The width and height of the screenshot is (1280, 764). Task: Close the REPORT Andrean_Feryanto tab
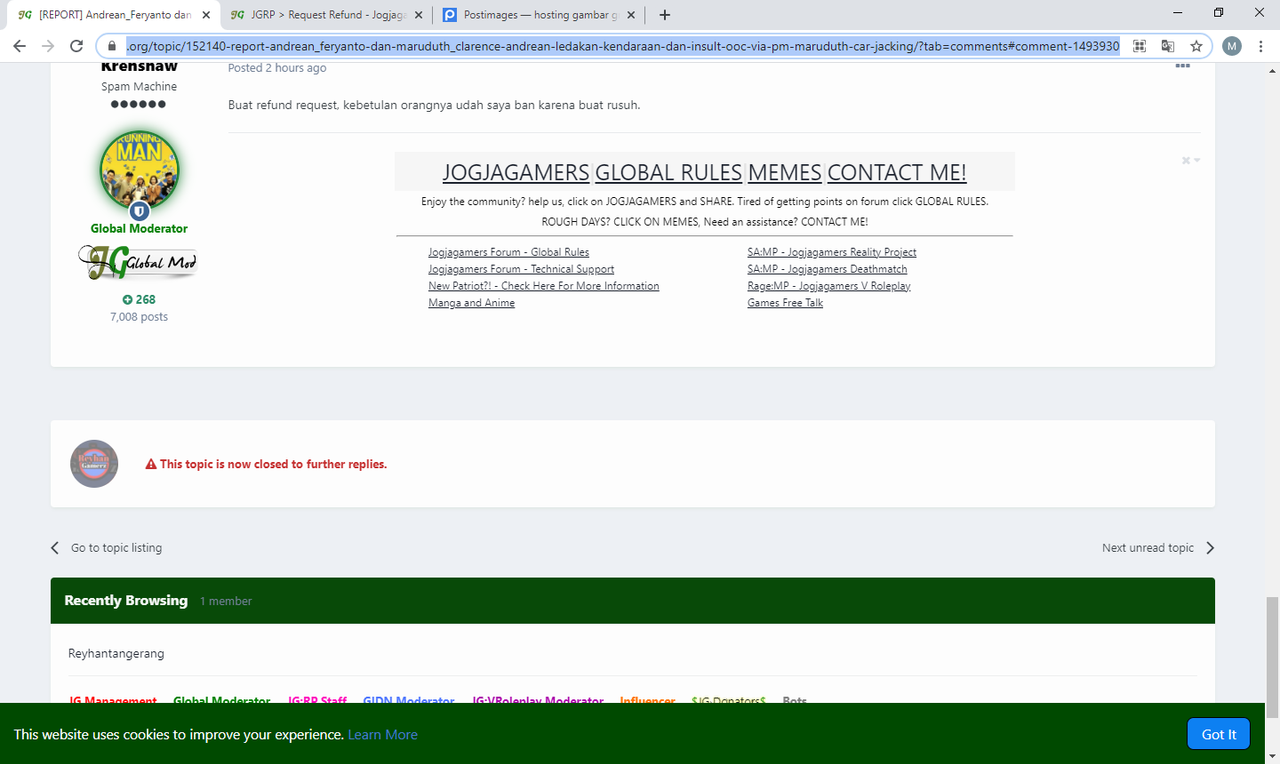(x=205, y=15)
